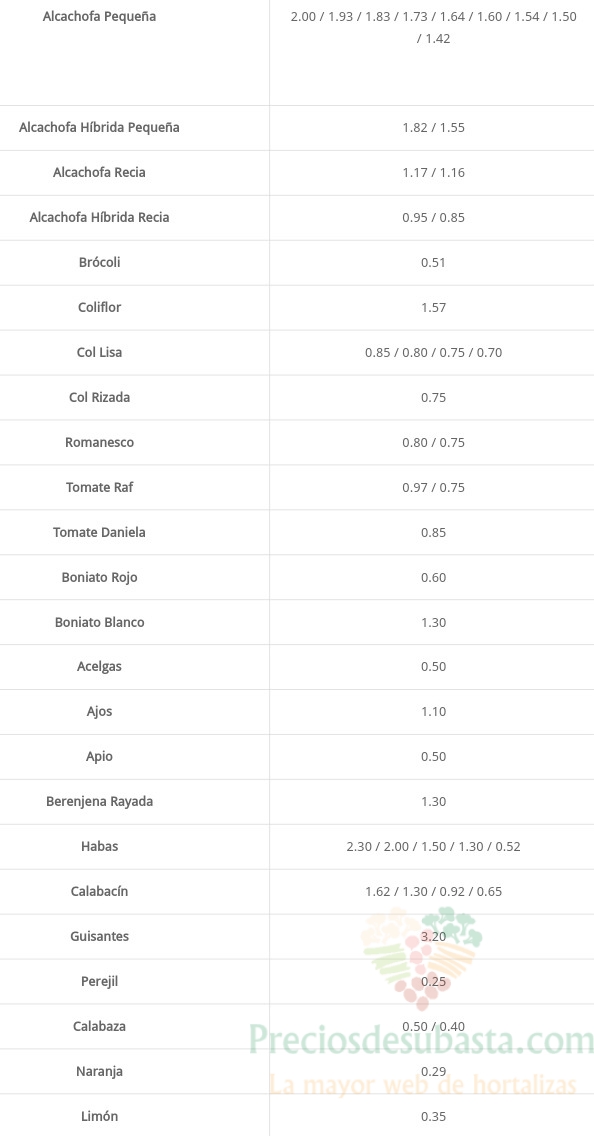This screenshot has height=1136, width=594.
Task: Select the Guisantes row label
Action: [x=99, y=936]
